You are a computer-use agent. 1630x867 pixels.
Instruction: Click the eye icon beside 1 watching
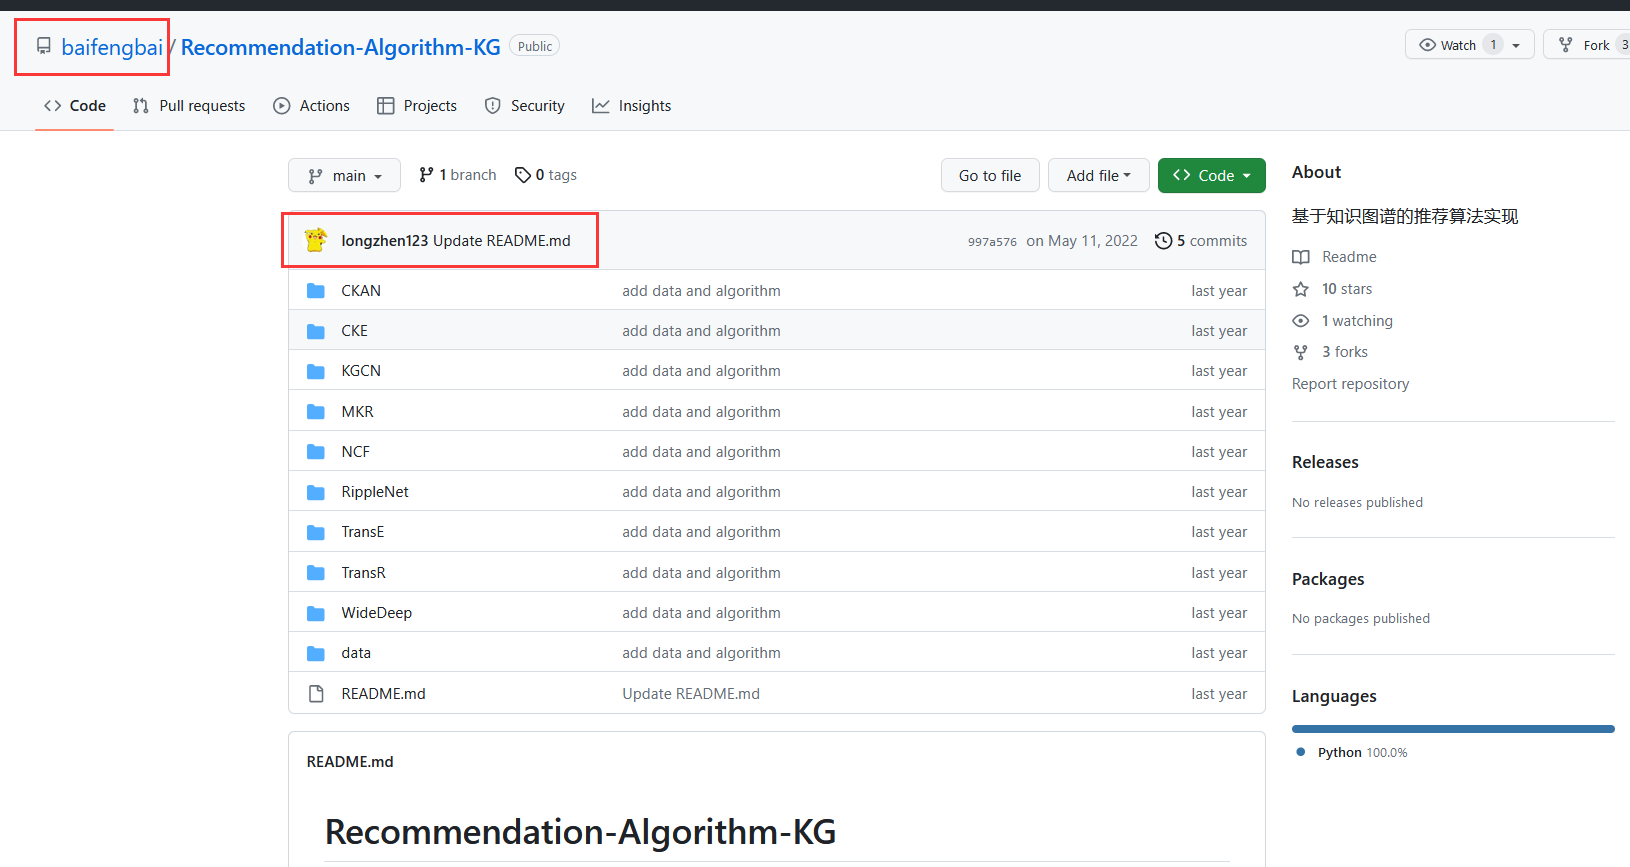click(1301, 321)
